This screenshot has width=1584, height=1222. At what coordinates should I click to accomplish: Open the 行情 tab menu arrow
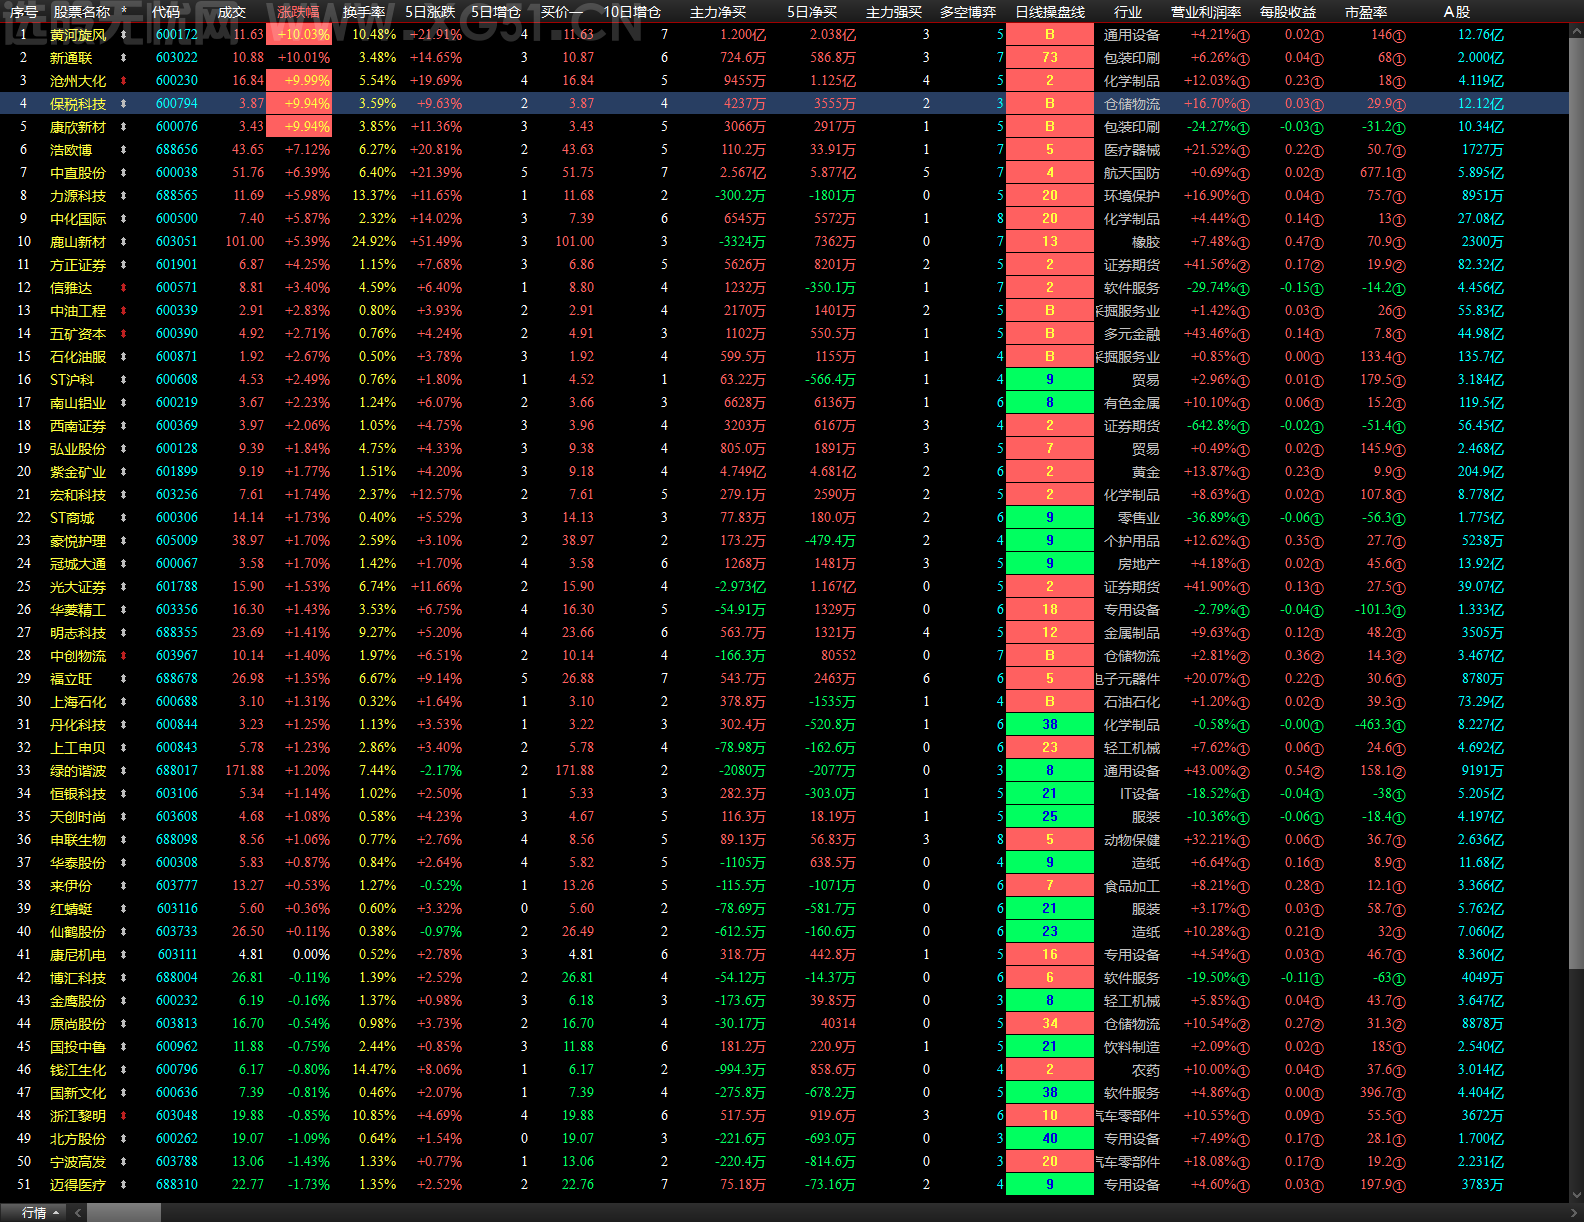[x=56, y=1213]
